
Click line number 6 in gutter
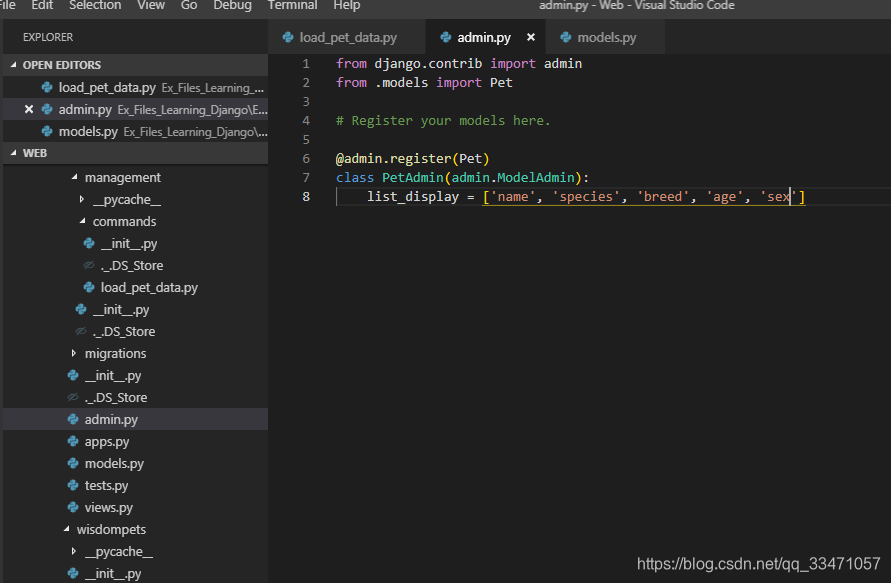click(x=306, y=159)
